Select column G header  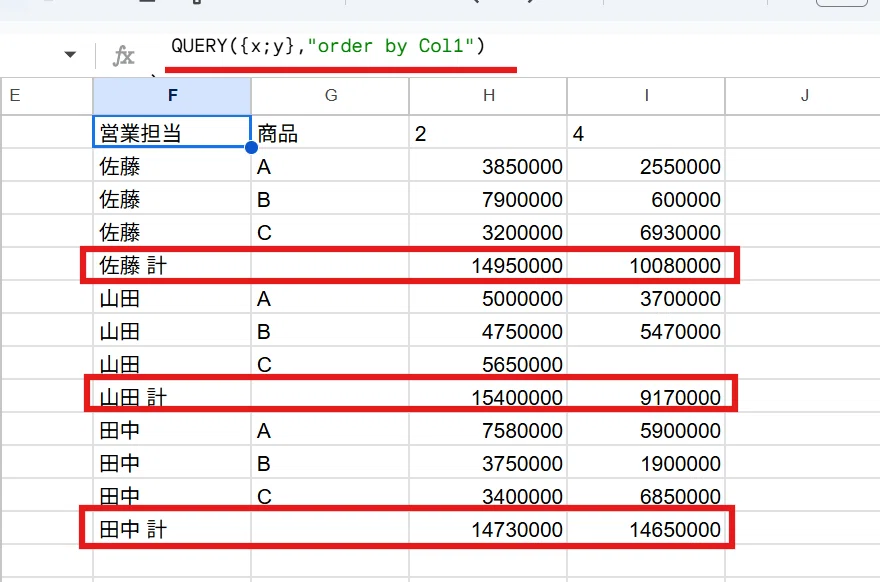[331, 96]
